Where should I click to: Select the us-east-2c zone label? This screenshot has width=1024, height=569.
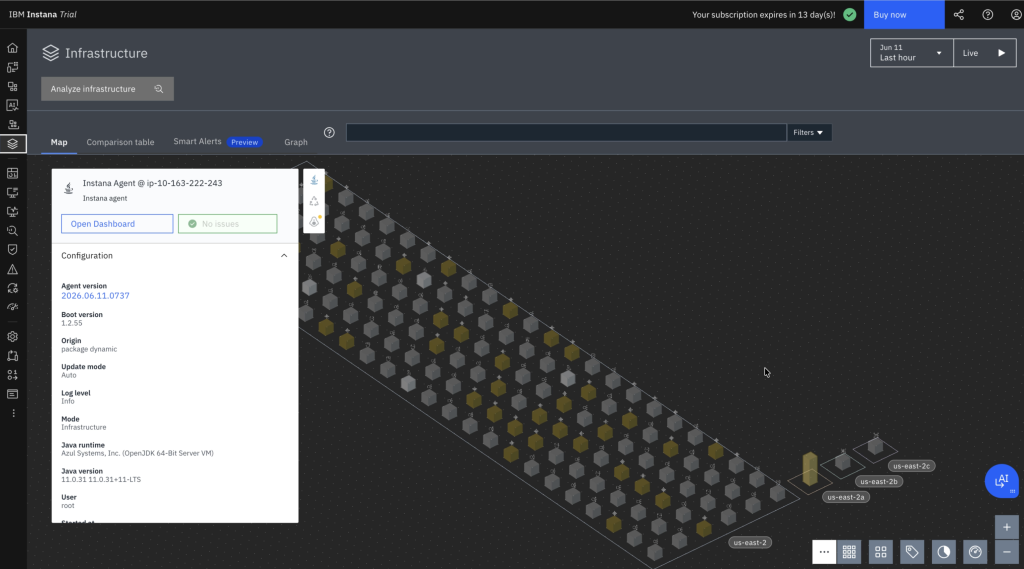pyautogui.click(x=911, y=466)
